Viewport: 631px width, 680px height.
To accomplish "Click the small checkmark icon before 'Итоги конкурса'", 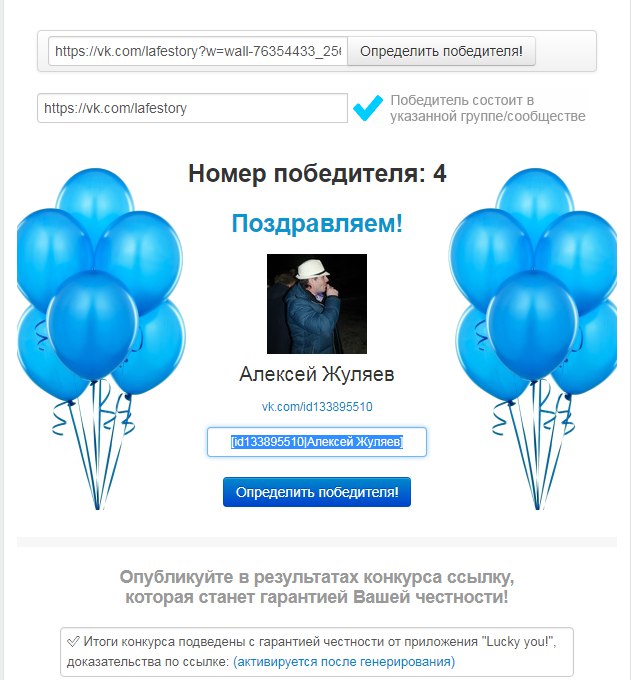I will pyautogui.click(x=73, y=641).
